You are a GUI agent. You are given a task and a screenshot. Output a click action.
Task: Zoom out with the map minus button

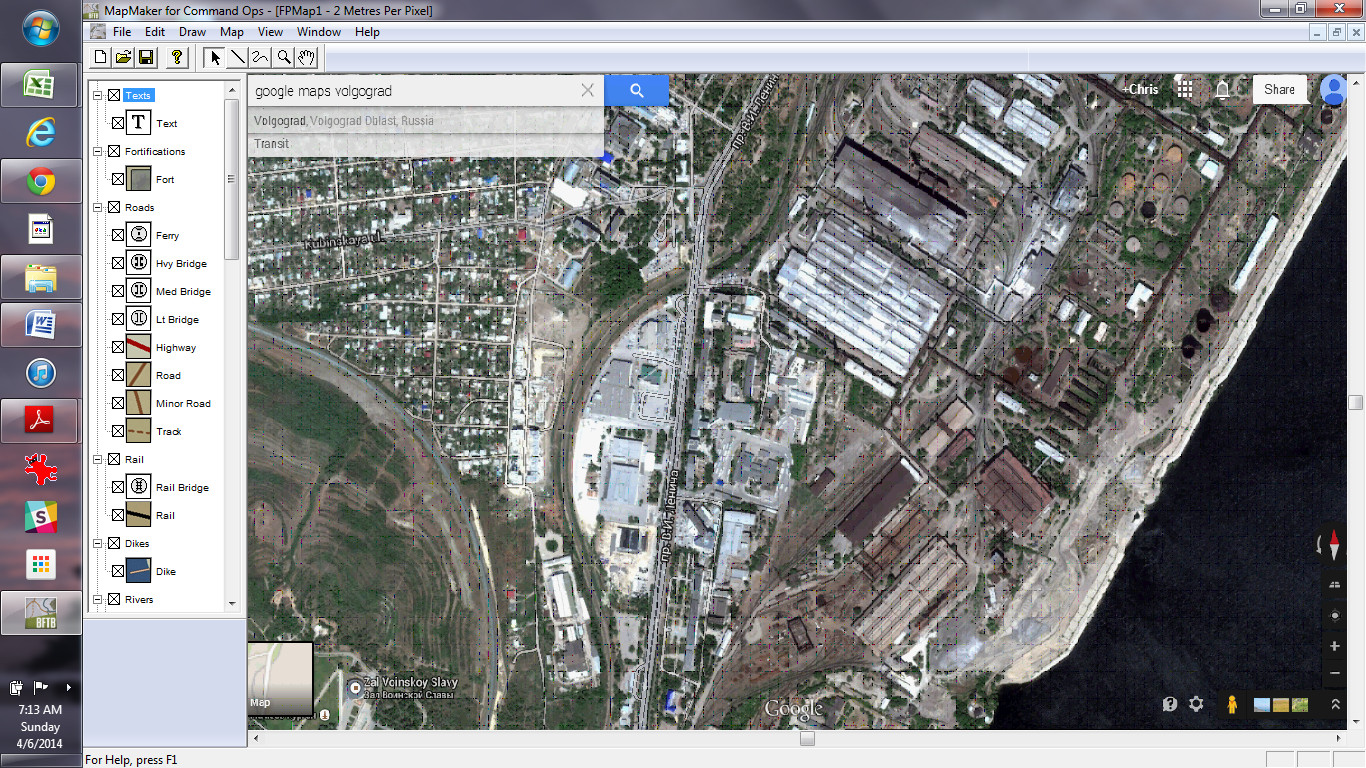1334,673
